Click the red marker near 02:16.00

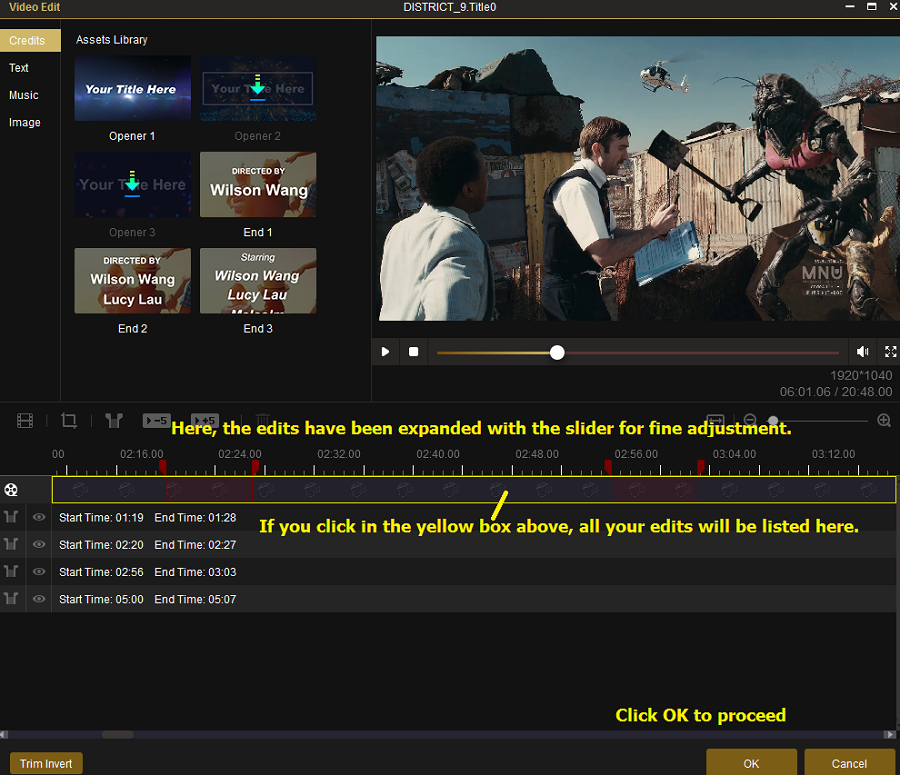coord(163,466)
